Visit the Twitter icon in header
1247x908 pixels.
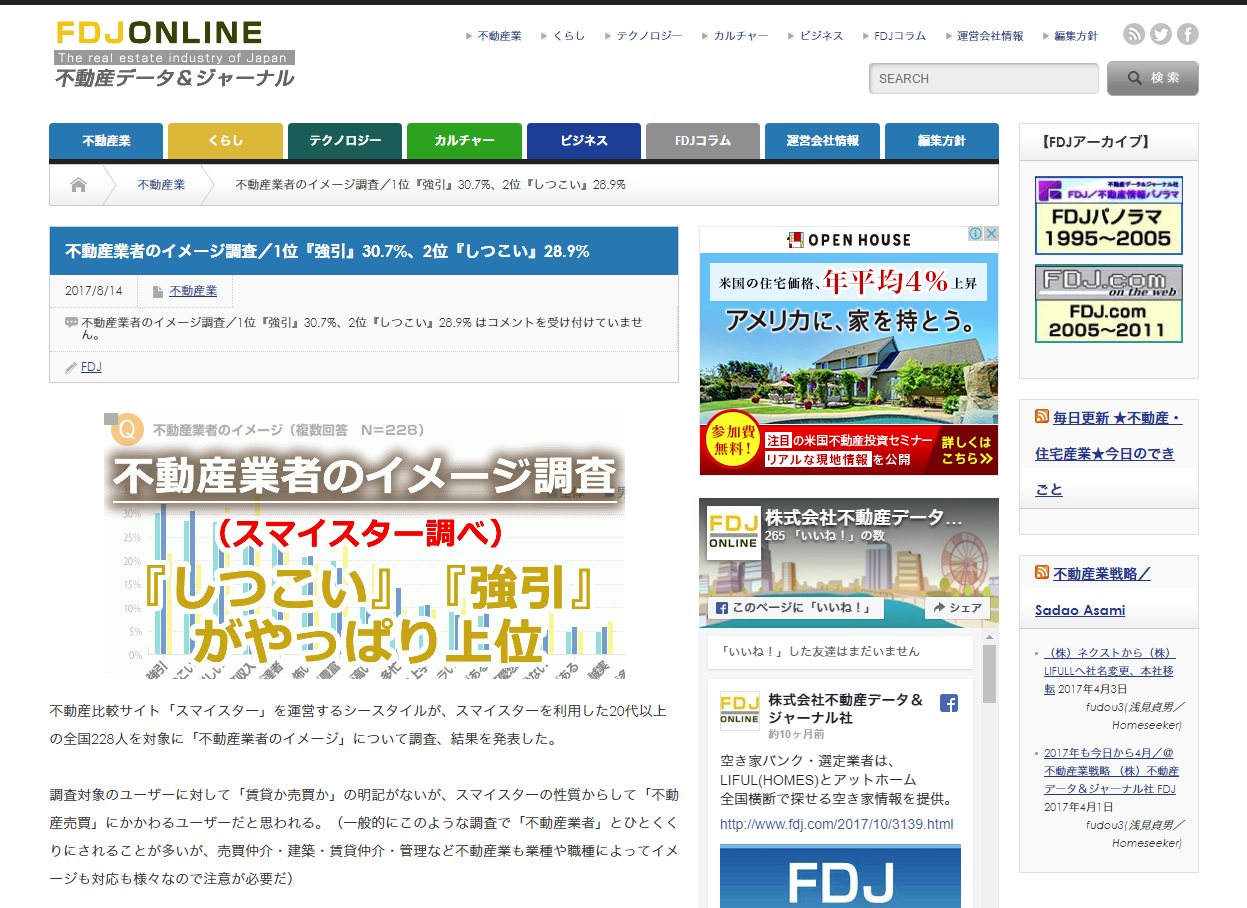pyautogui.click(x=1161, y=35)
